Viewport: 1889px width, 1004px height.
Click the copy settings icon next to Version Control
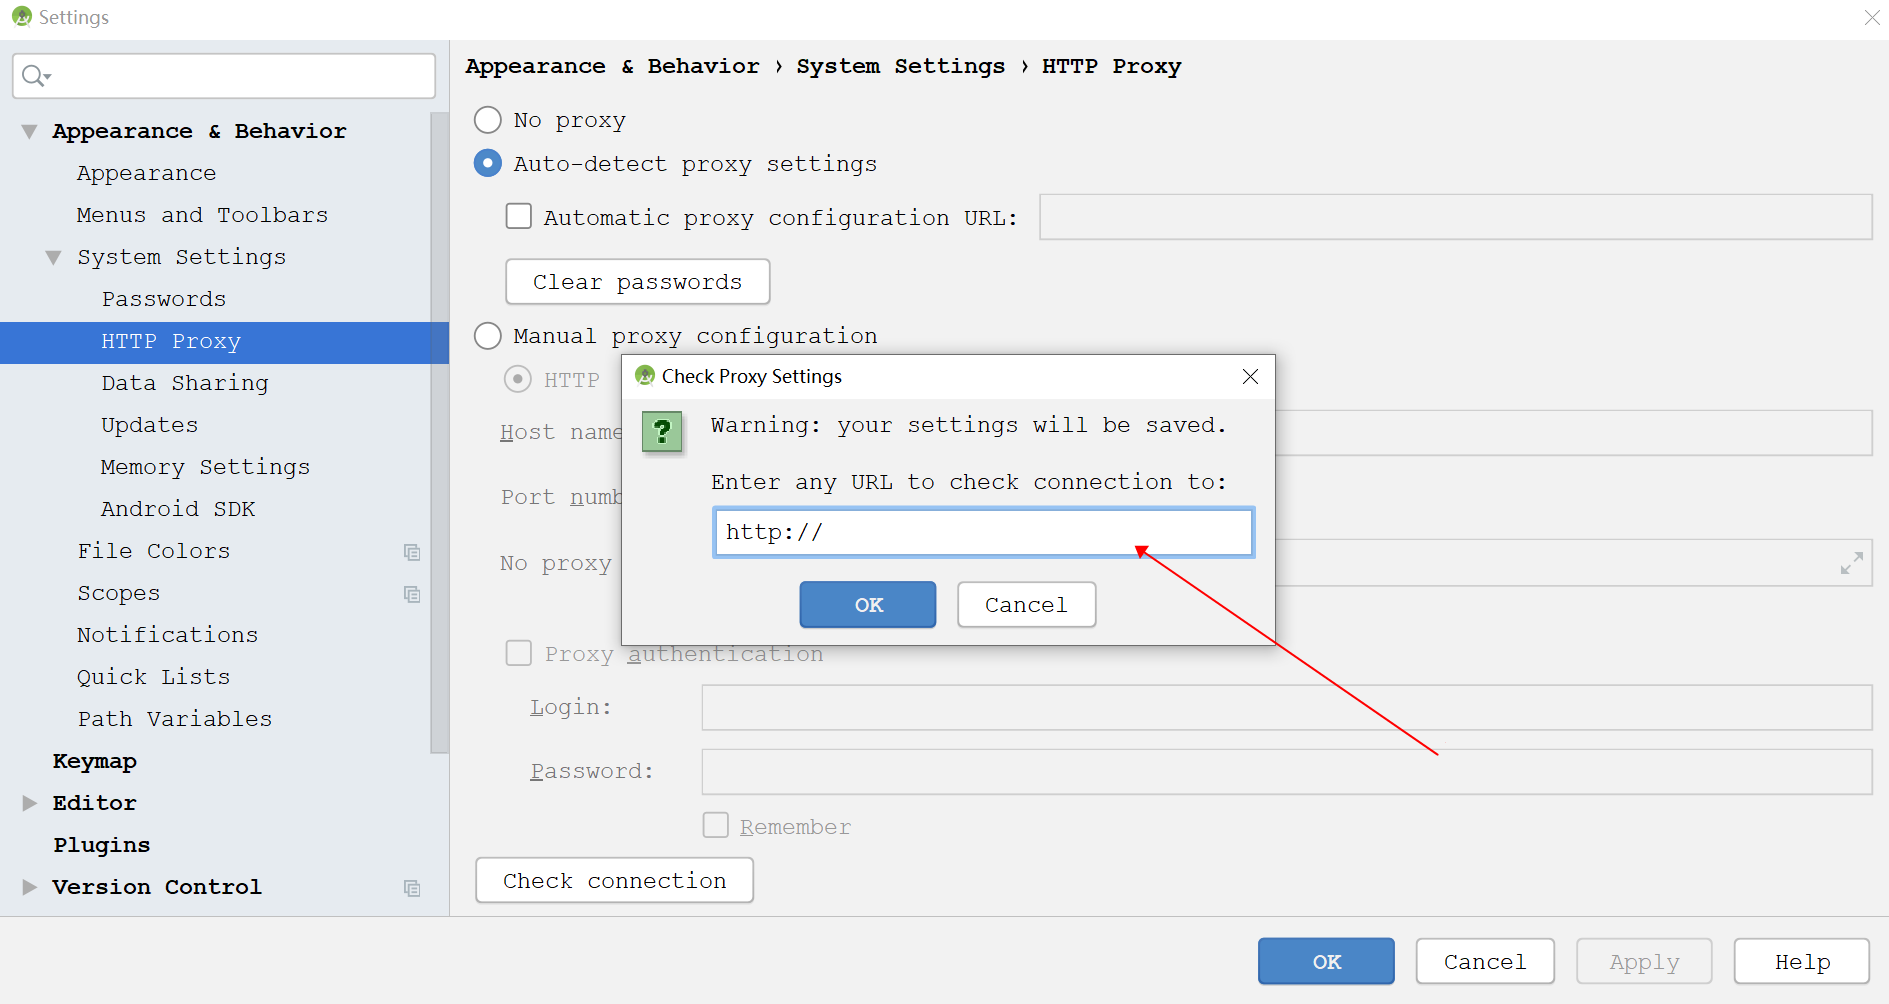pos(412,887)
